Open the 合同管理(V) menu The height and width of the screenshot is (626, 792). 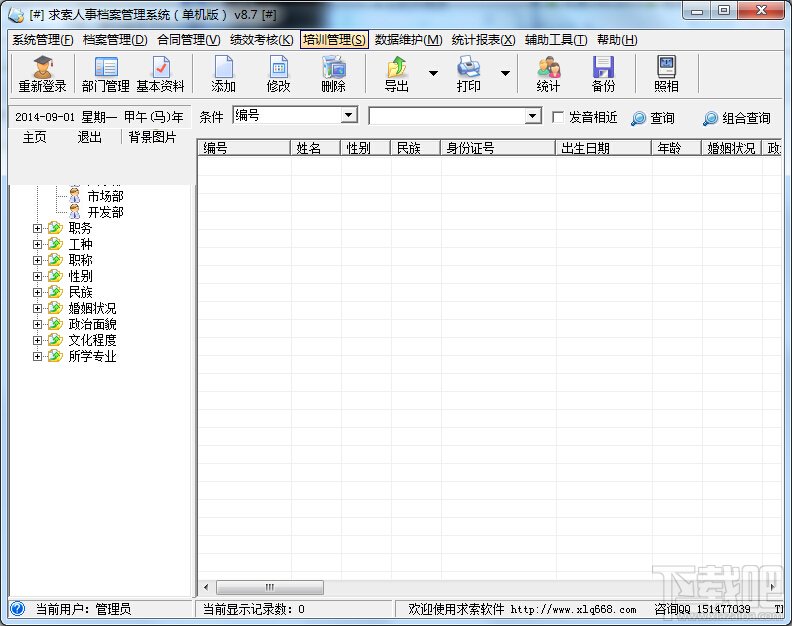point(188,40)
